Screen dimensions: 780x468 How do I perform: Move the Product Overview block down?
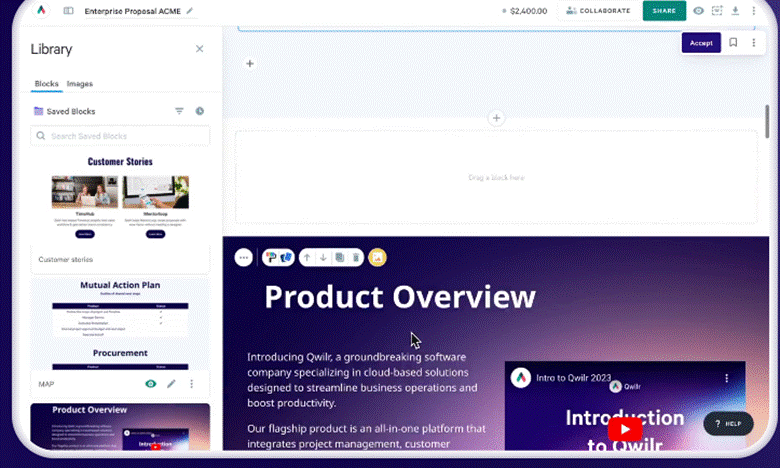323,258
